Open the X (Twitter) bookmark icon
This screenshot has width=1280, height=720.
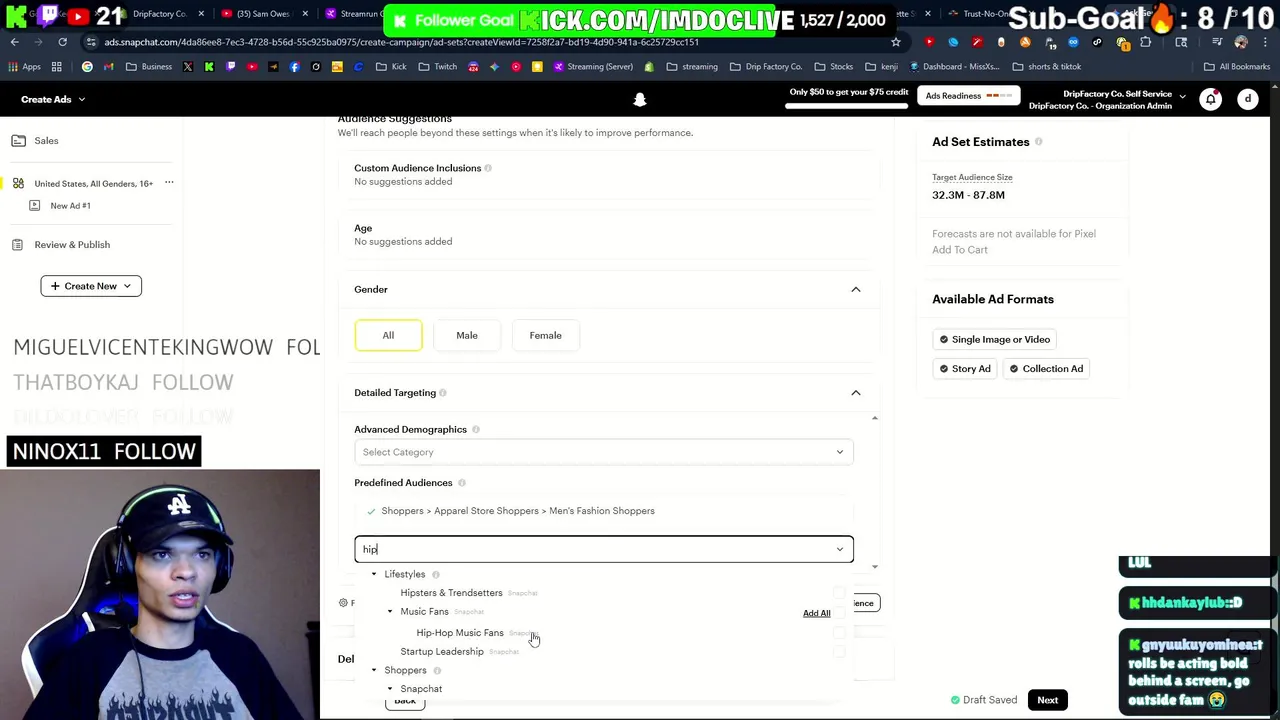pos(189,67)
